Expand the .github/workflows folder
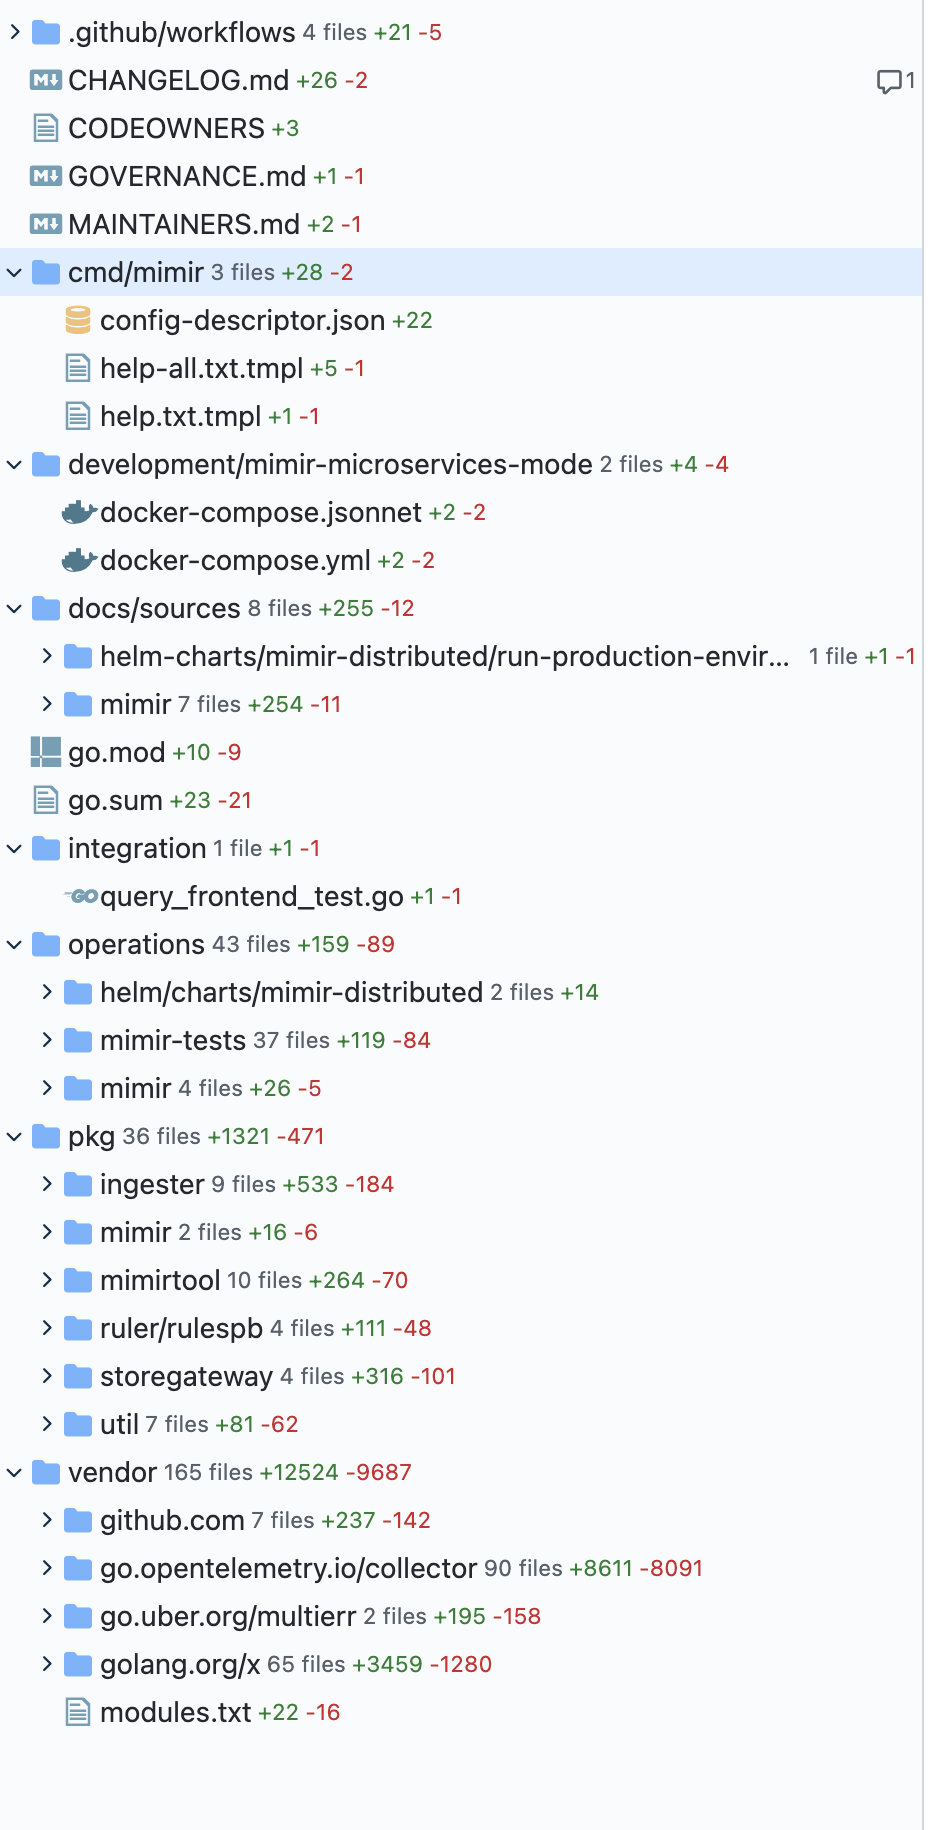The image size is (942, 1830). coord(14,32)
